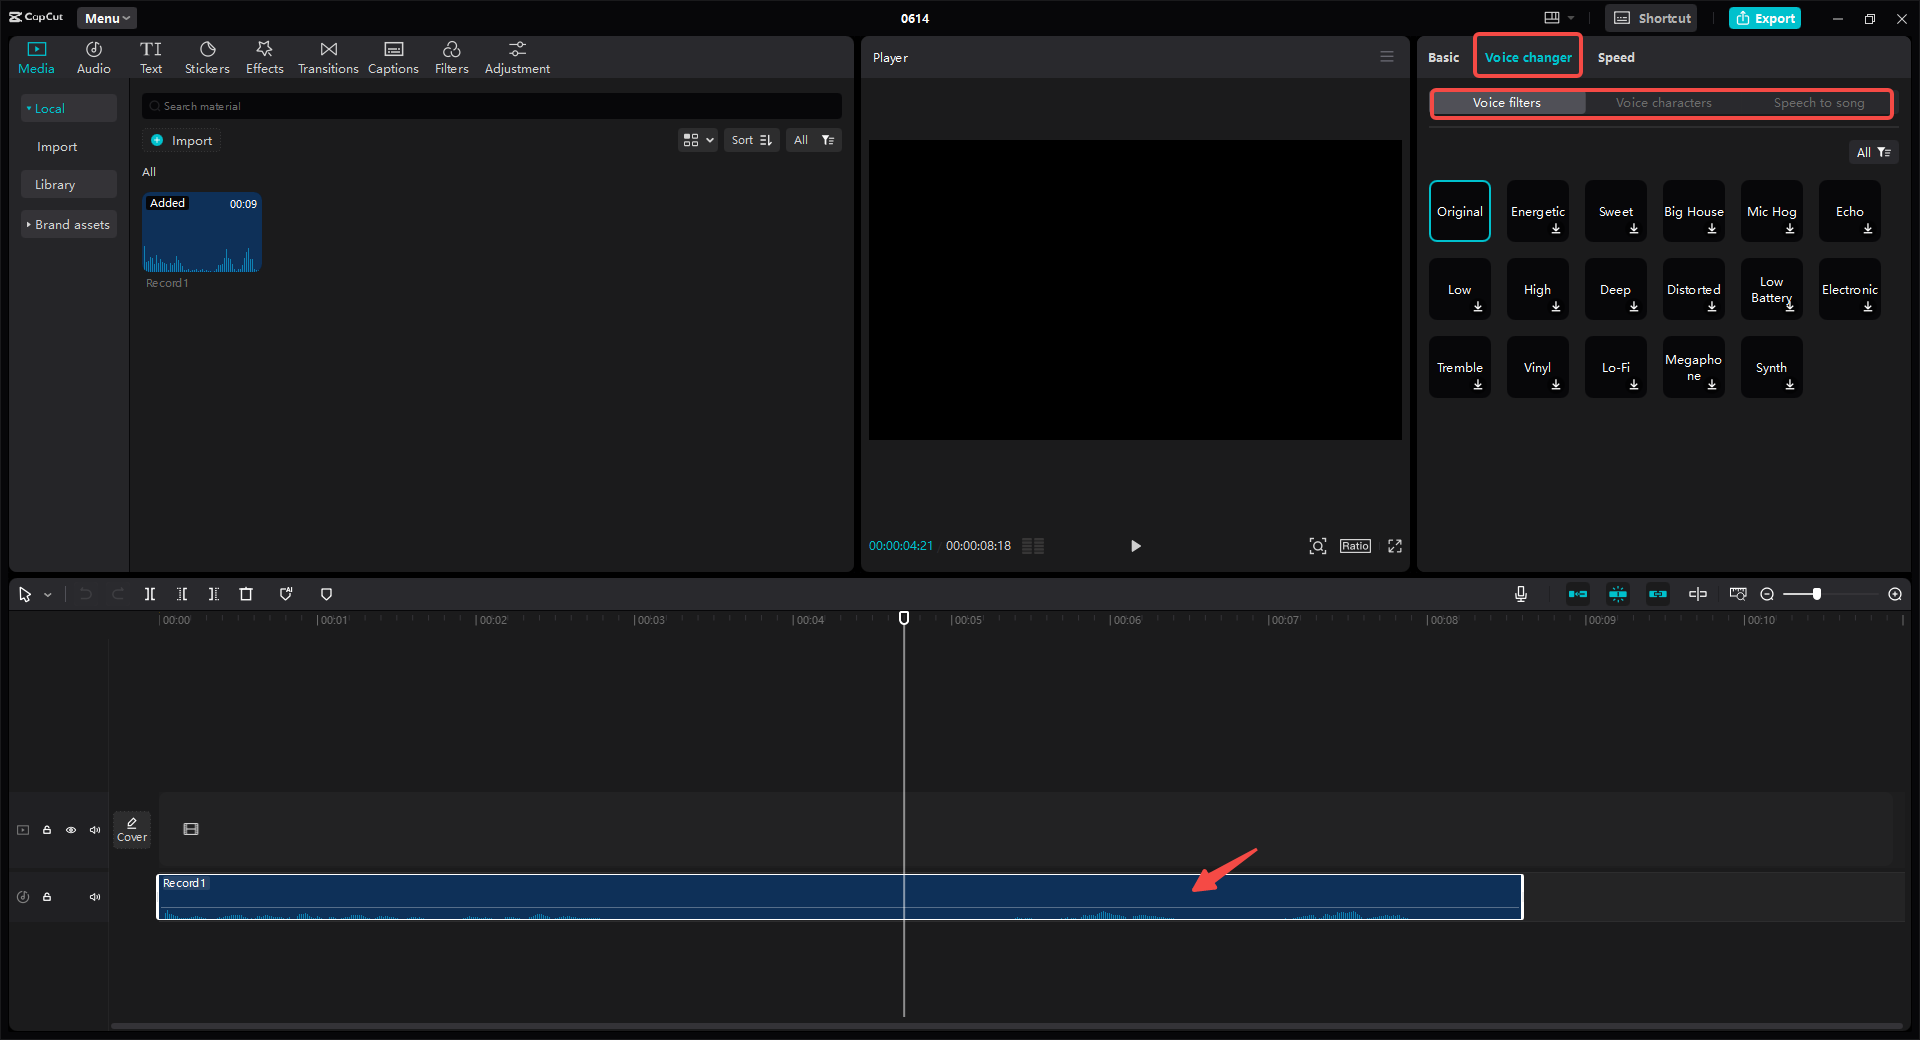Click the timeline playhead marker

click(904, 618)
